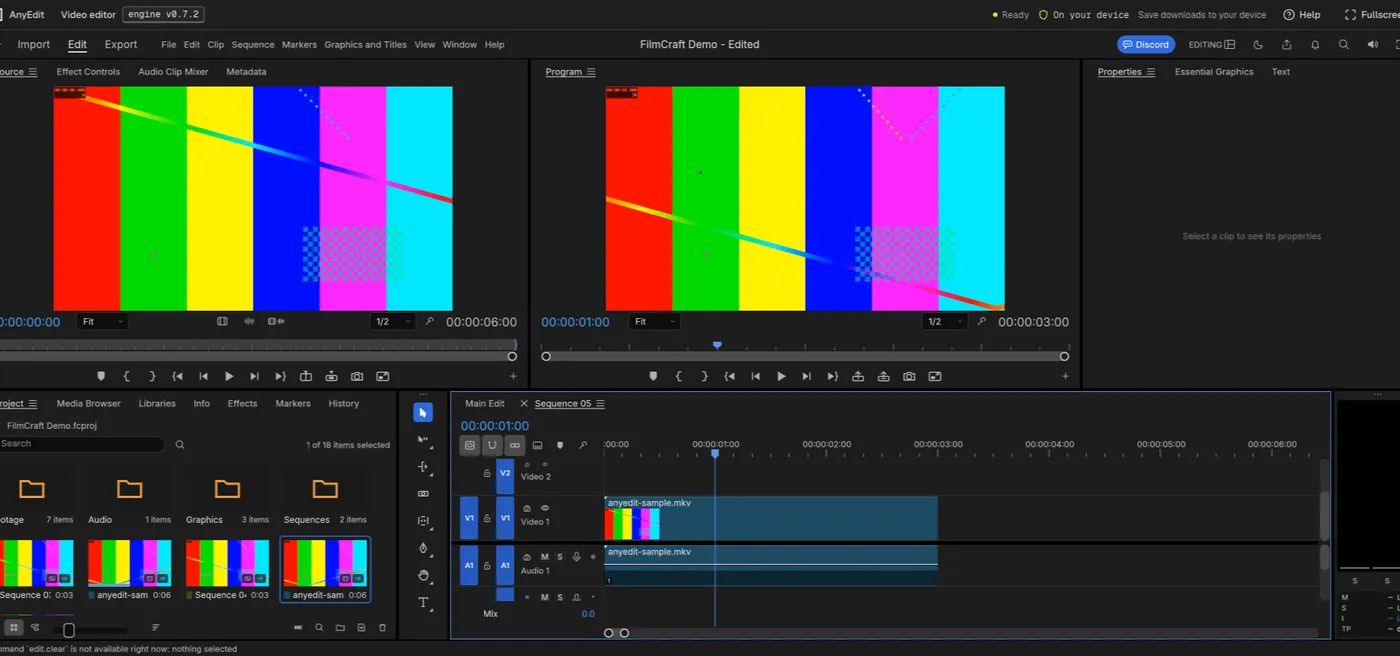
Task: Open timeline display settings wrench
Action: [583, 445]
